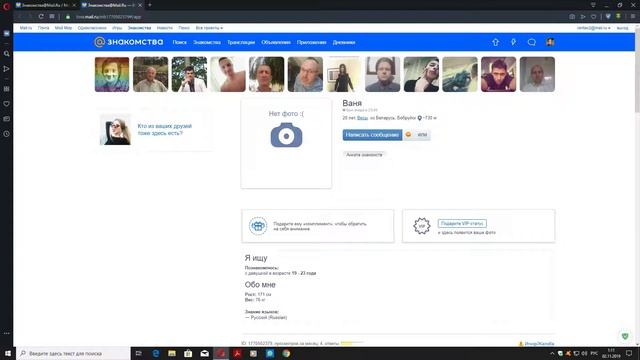Click 'Одноклассники' link in top bar
The image size is (640, 360).
(x=92, y=28)
